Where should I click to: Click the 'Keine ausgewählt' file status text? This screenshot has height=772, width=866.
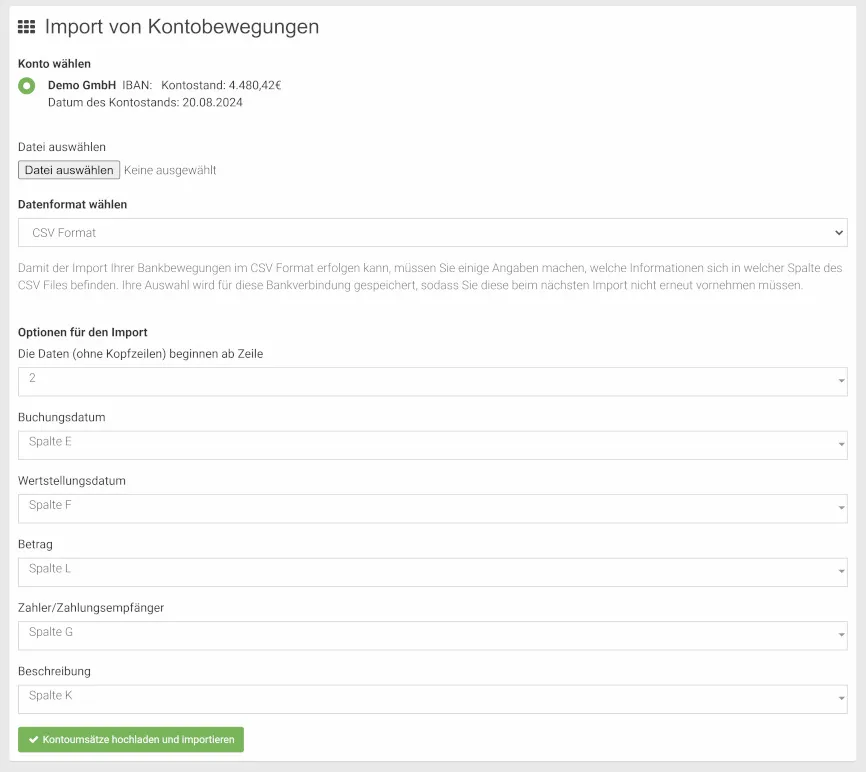170,170
